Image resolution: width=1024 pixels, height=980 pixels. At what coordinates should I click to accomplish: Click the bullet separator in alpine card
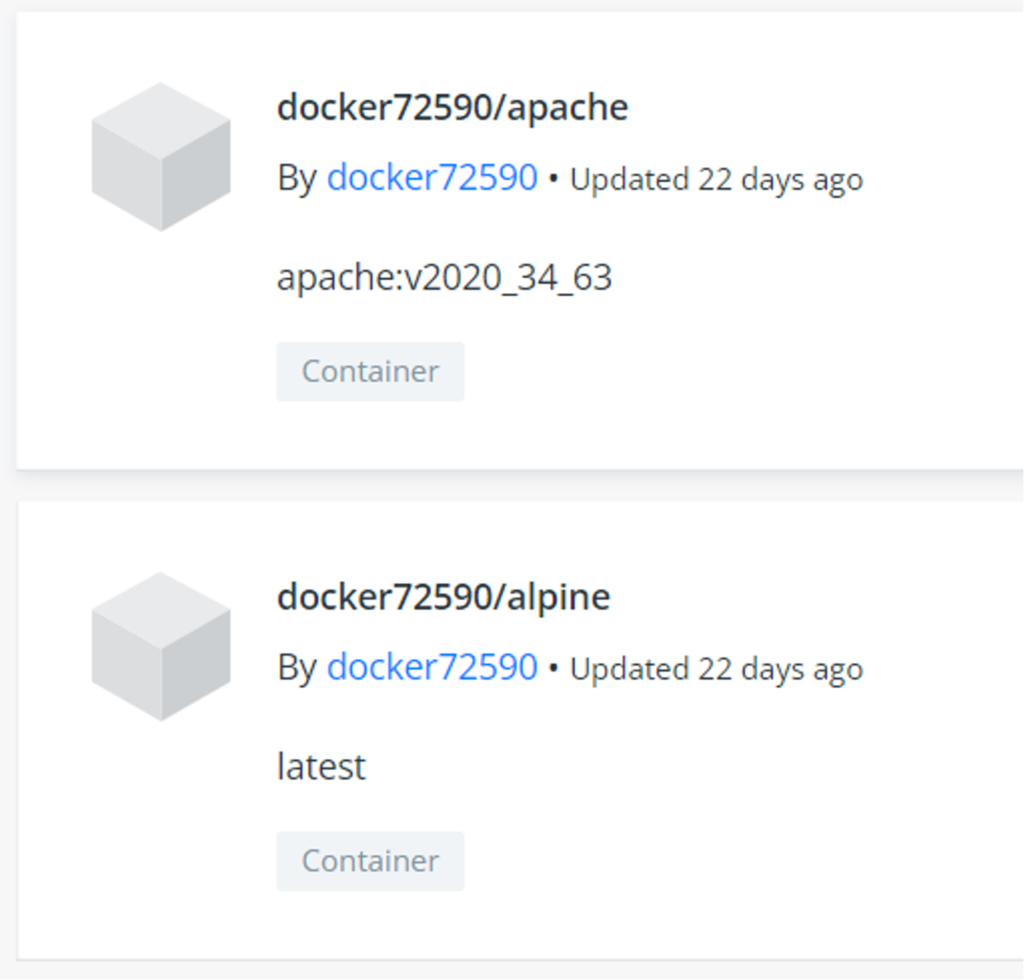(554, 669)
